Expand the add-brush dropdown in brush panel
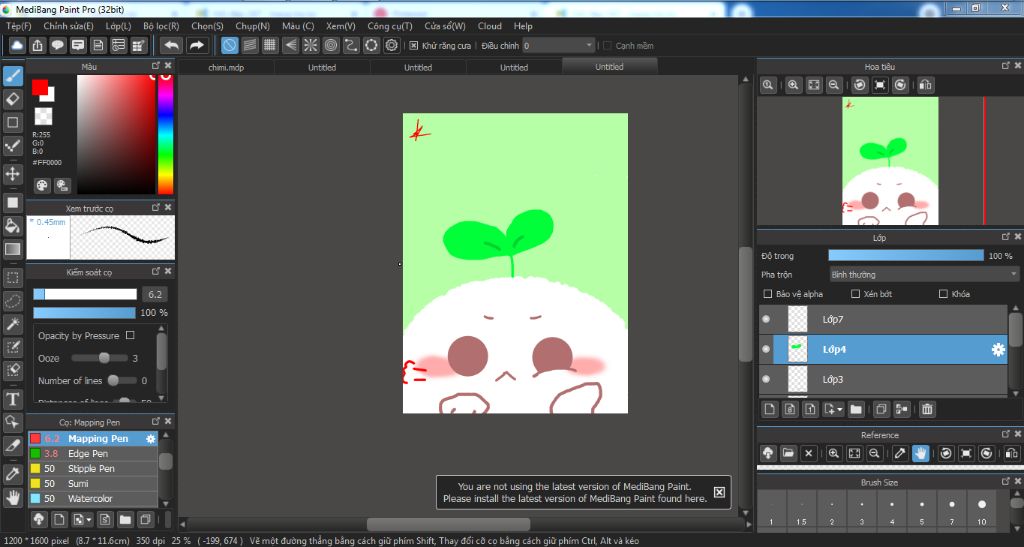The width and height of the screenshot is (1024, 547). 89,520
